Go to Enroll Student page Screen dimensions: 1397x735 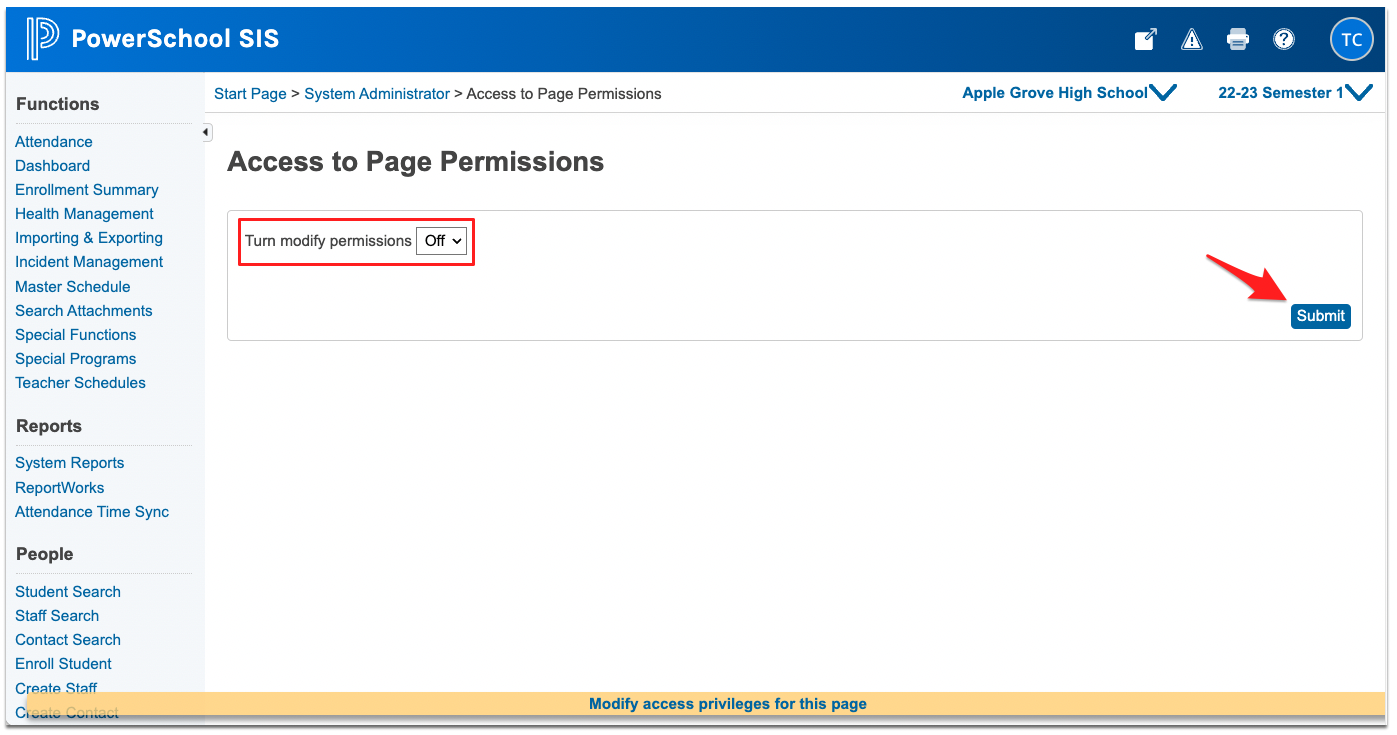63,663
